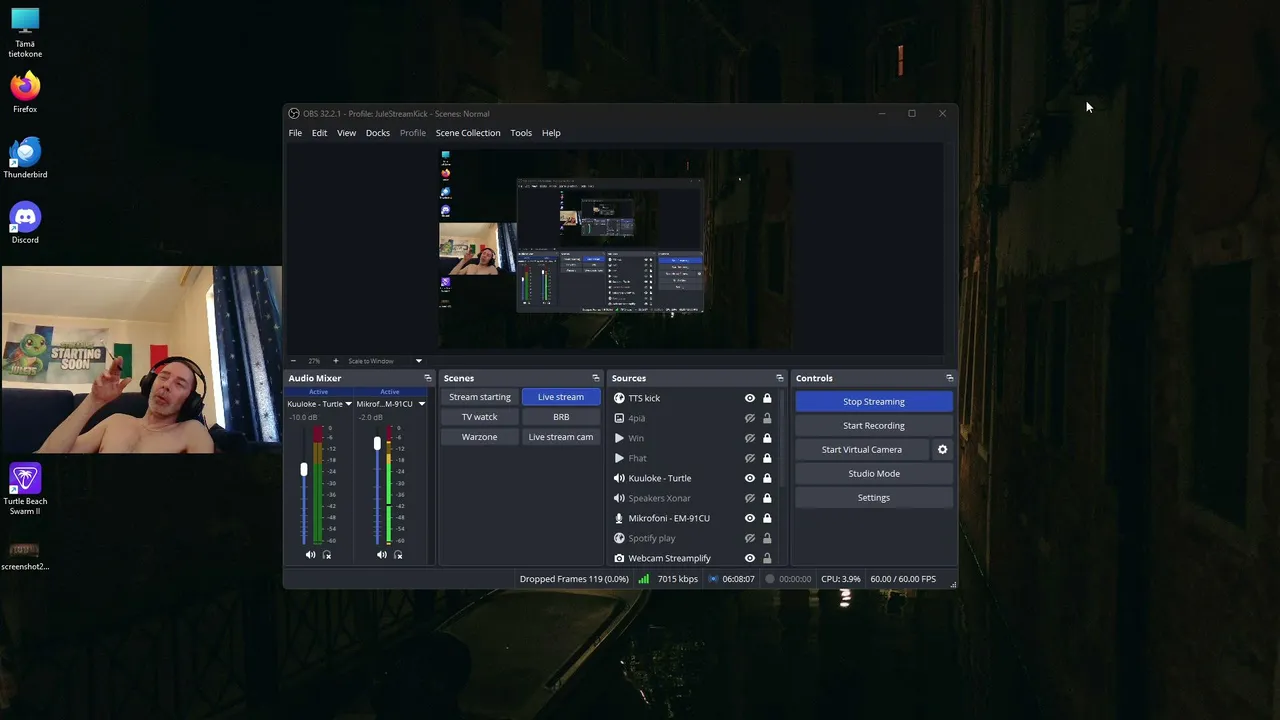Open the Tools menu
The image size is (1280, 720).
(521, 133)
